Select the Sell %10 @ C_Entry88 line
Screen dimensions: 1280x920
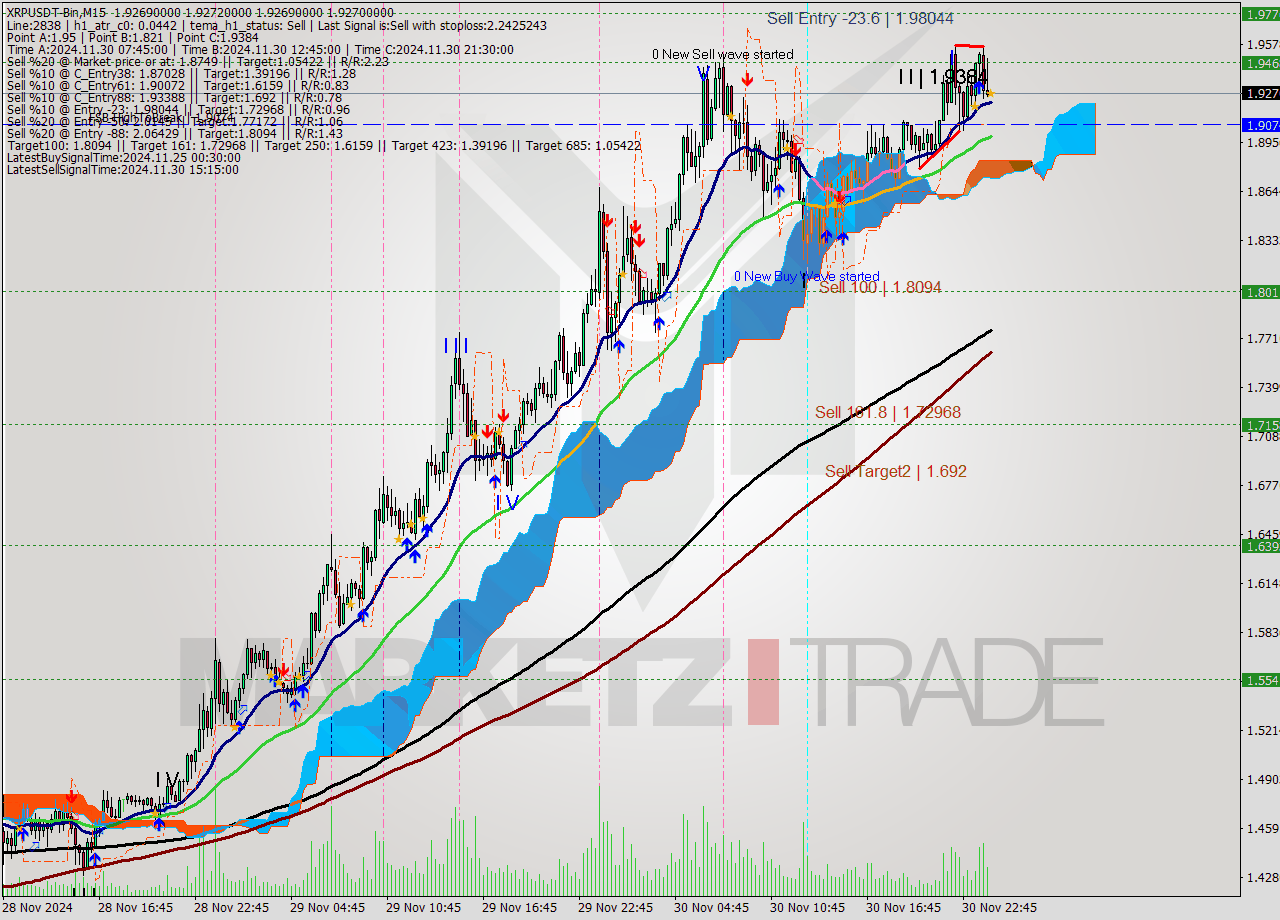pos(174,97)
